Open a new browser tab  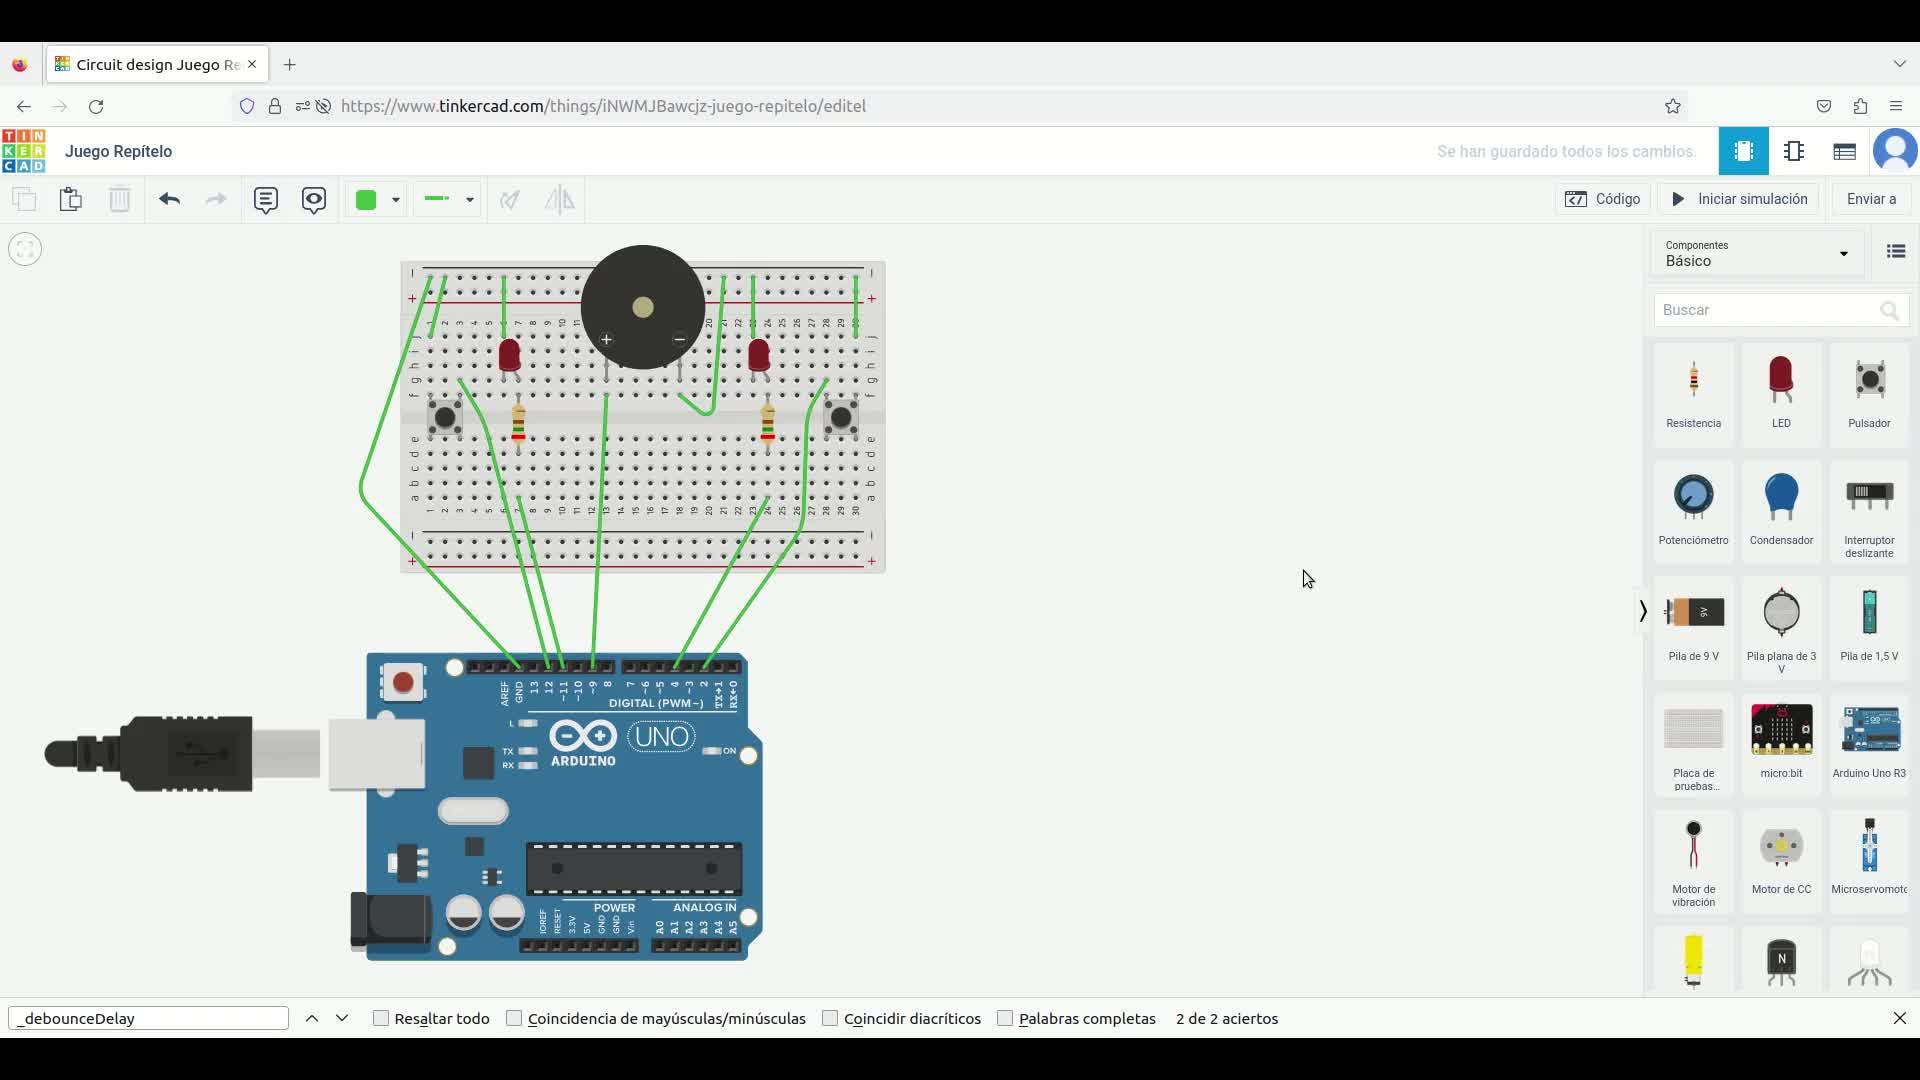coord(289,64)
